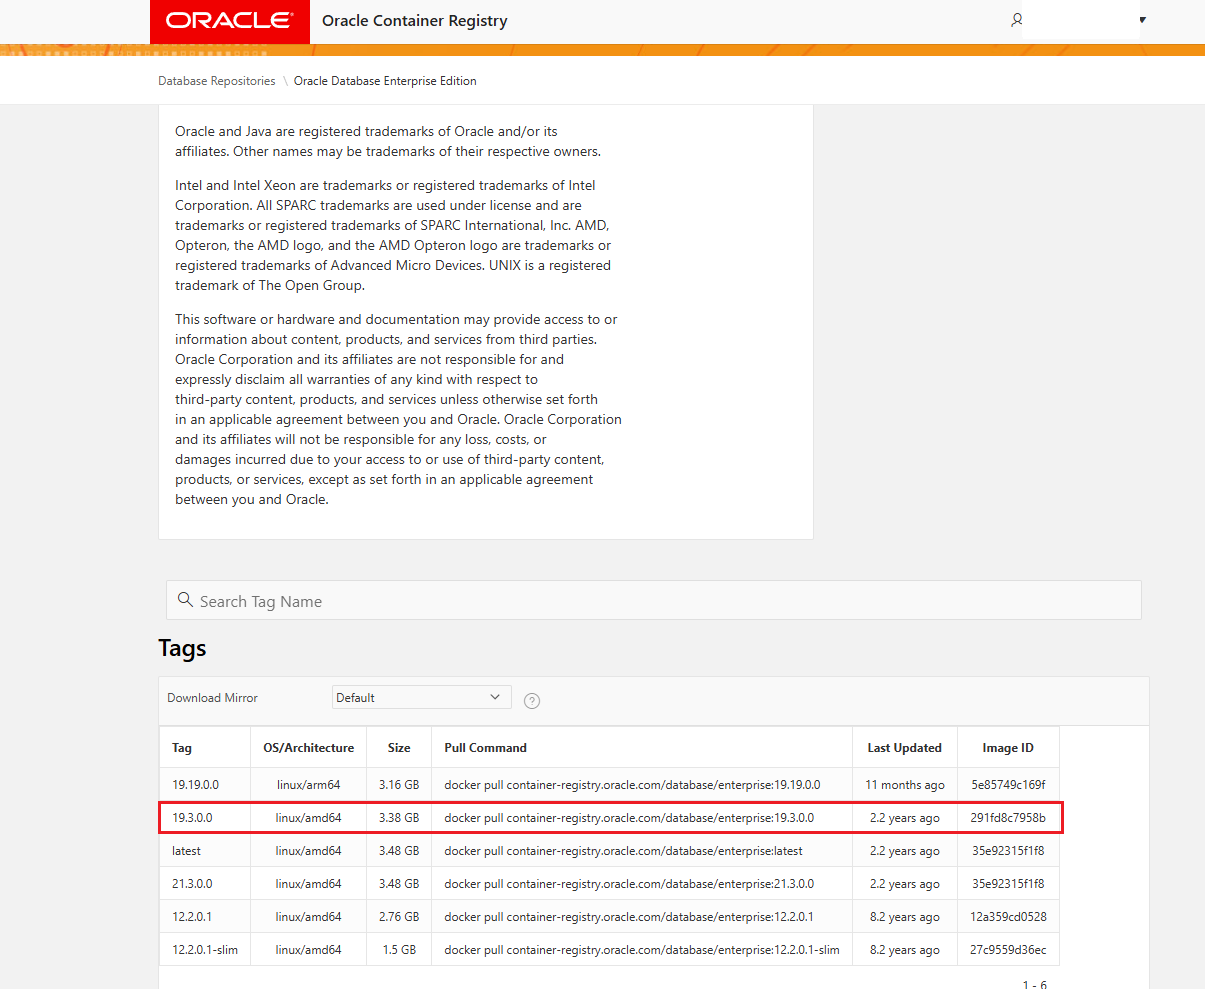Click image ID 35e92315f1f8 in latest row

click(x=1008, y=851)
